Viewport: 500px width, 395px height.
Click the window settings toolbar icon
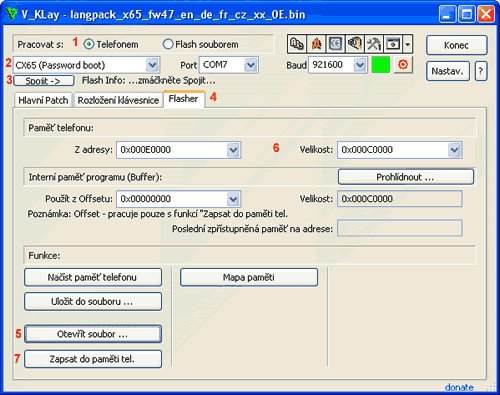[393, 44]
